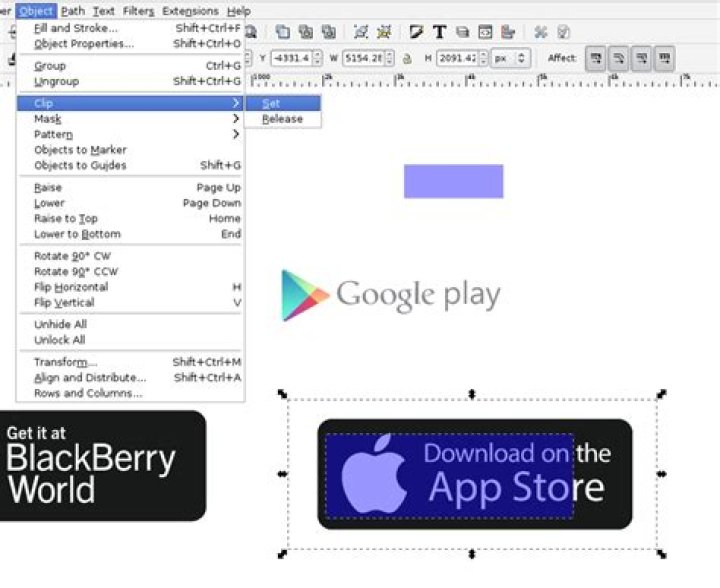Select Fill and Stroke menu entry
Screen dimensions: 720x588
[x=129, y=28]
